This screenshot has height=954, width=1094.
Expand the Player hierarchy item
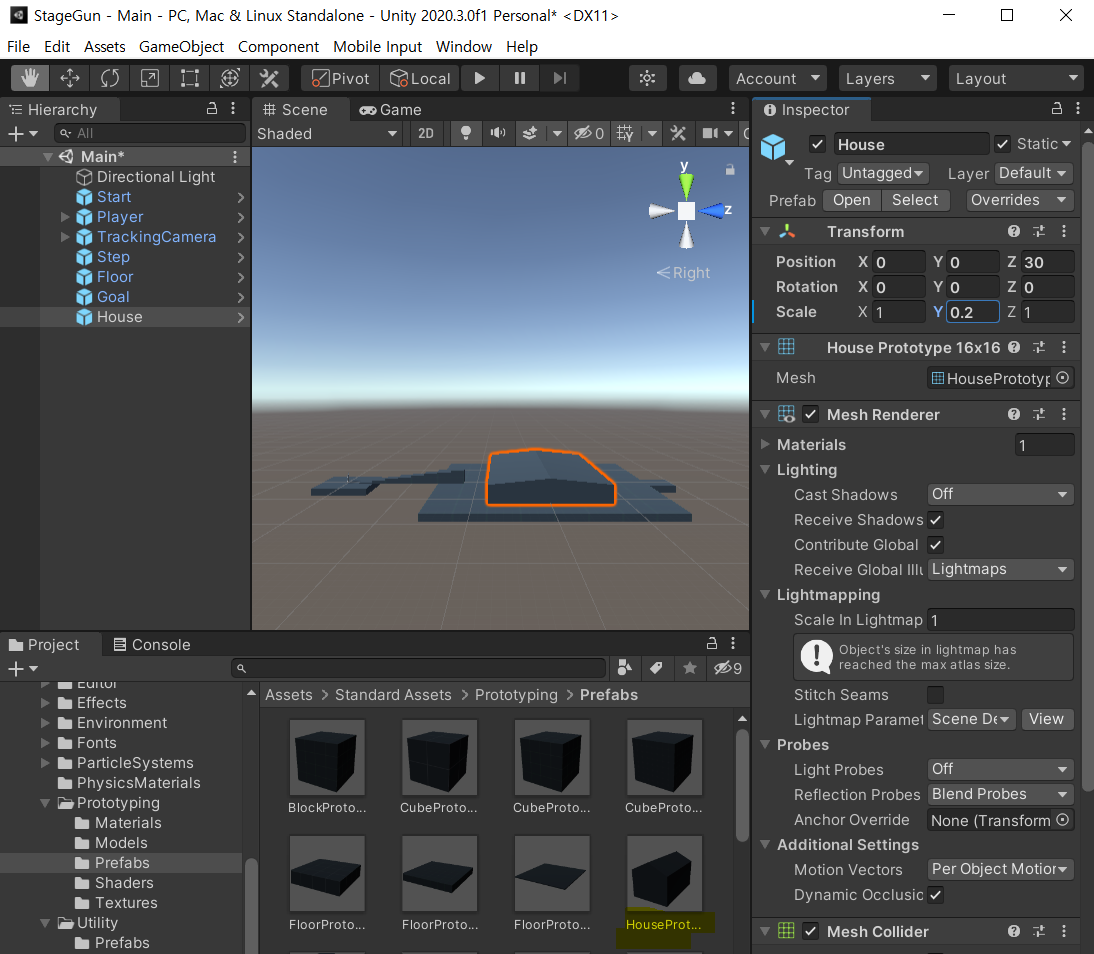point(65,217)
